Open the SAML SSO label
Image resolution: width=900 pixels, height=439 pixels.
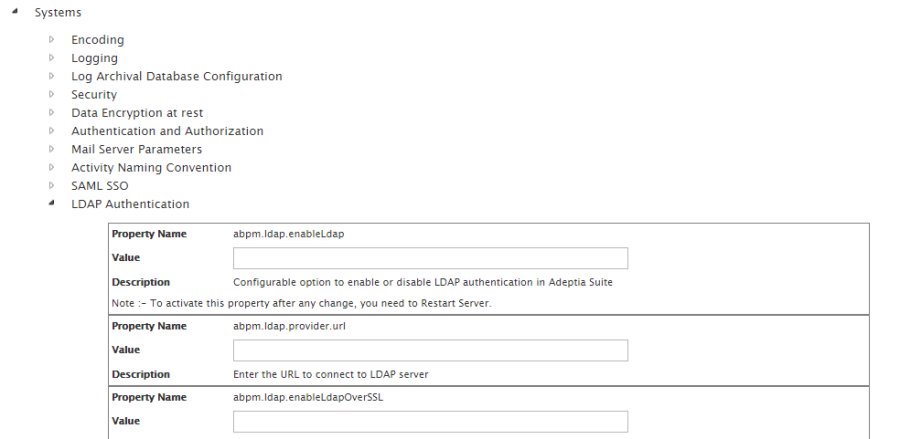coord(99,186)
